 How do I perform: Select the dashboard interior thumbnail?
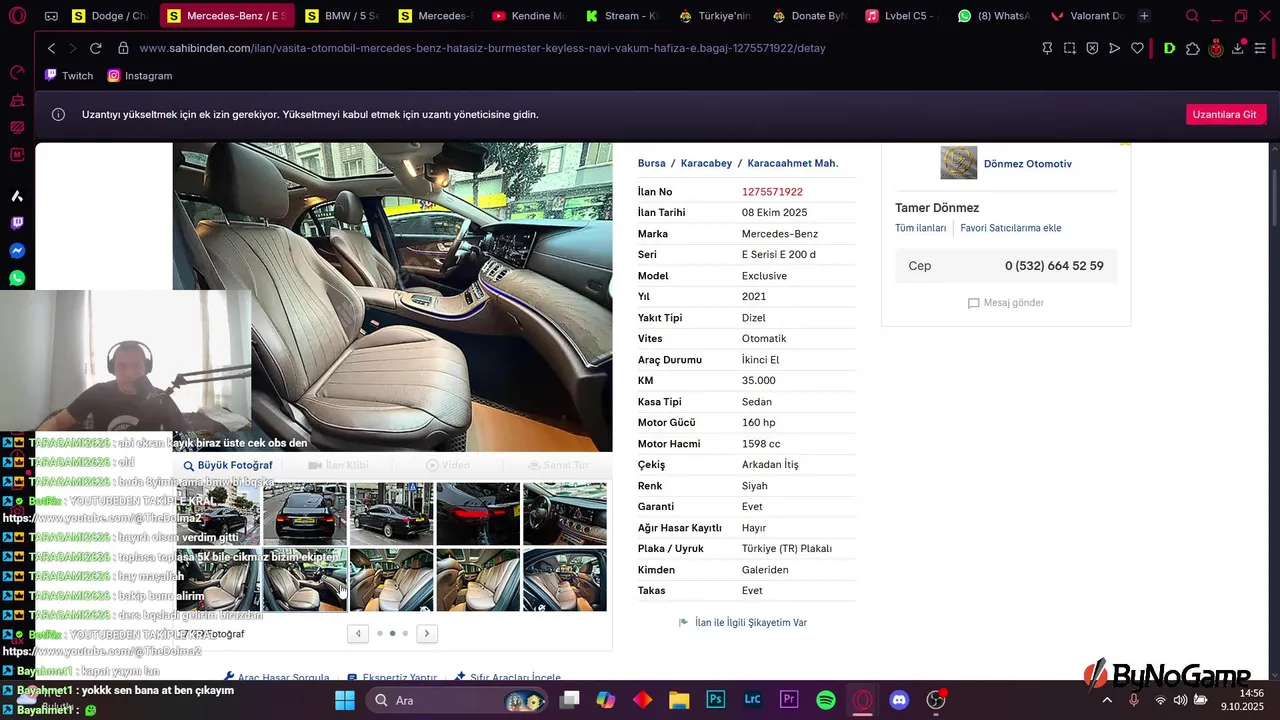[x=565, y=514]
